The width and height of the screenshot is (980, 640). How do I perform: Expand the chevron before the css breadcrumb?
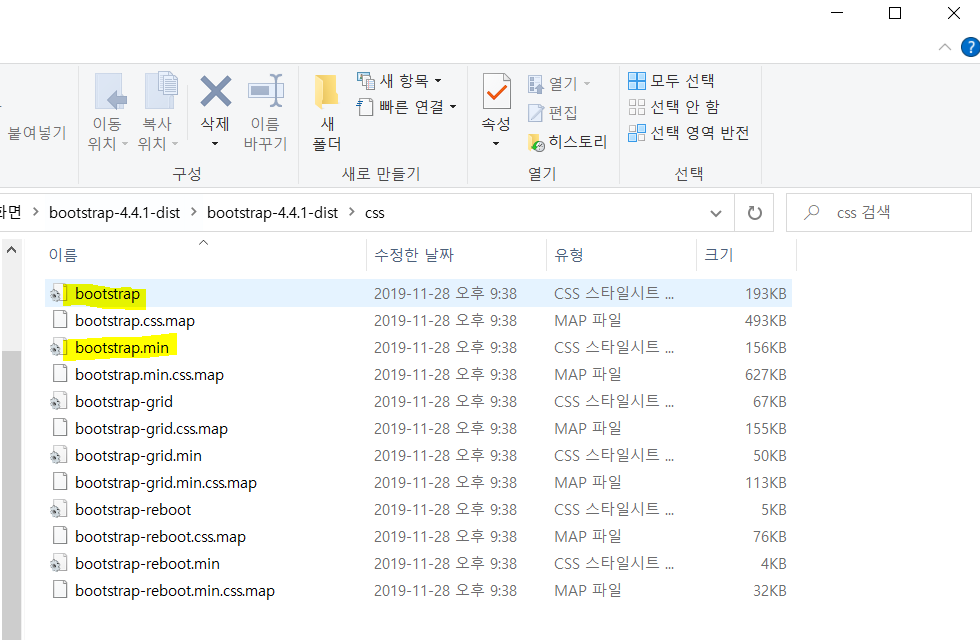pos(351,213)
